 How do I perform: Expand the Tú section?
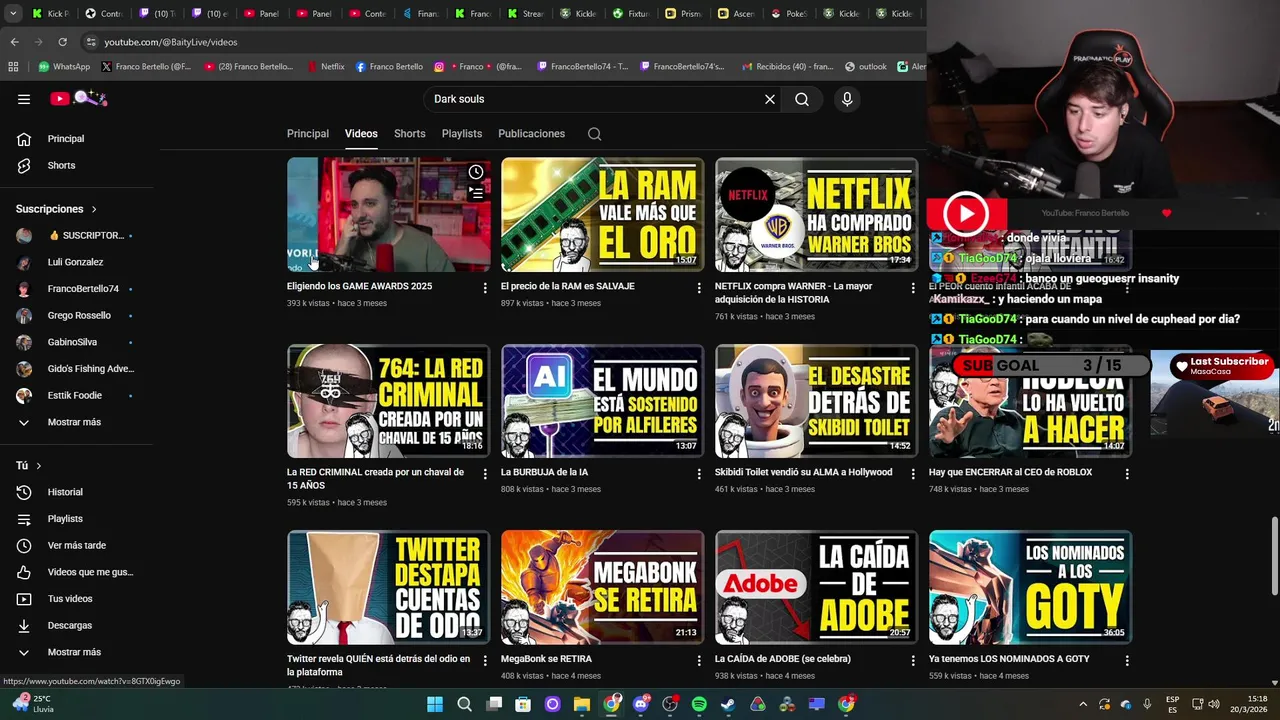(x=29, y=466)
